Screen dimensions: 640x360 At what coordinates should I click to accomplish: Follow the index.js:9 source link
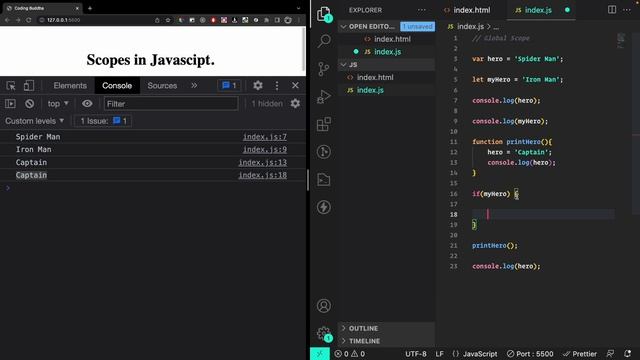(264, 149)
